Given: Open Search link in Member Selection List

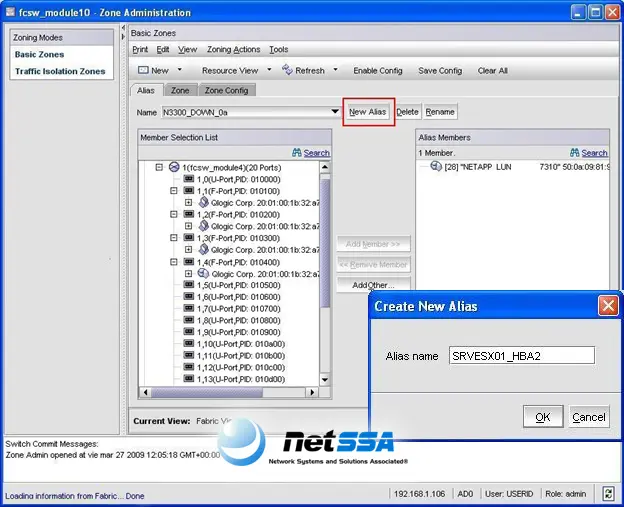Looking at the screenshot, I should 316,153.
